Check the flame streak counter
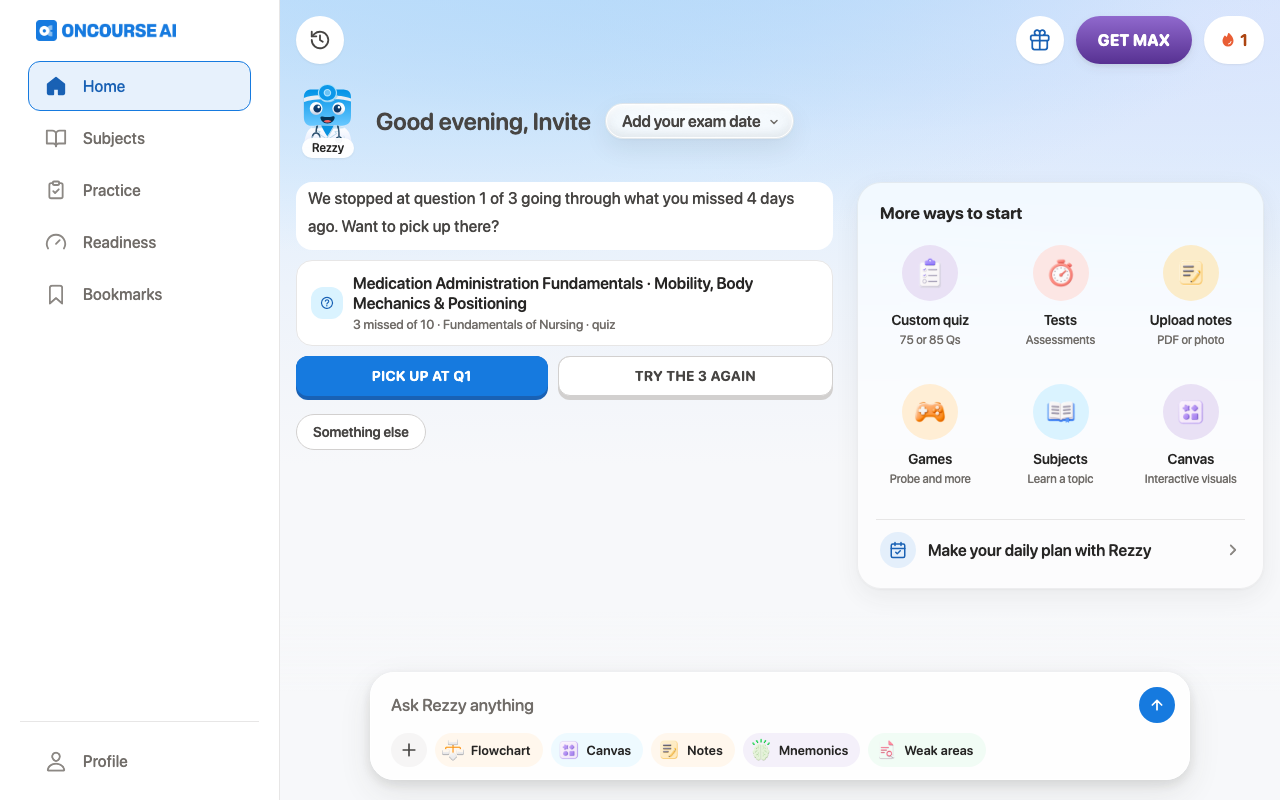The height and width of the screenshot is (800, 1280). point(1234,40)
